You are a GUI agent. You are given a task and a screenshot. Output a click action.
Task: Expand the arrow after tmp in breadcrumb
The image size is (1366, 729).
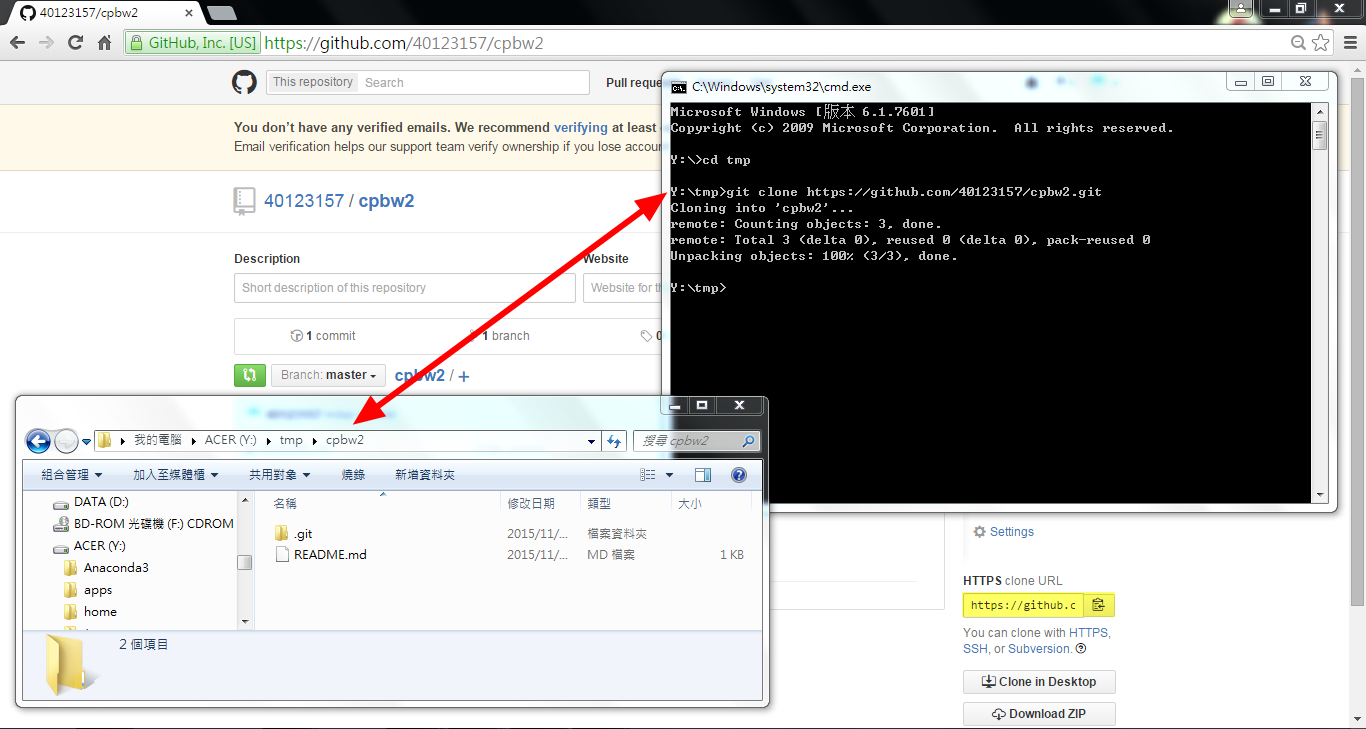(314, 441)
